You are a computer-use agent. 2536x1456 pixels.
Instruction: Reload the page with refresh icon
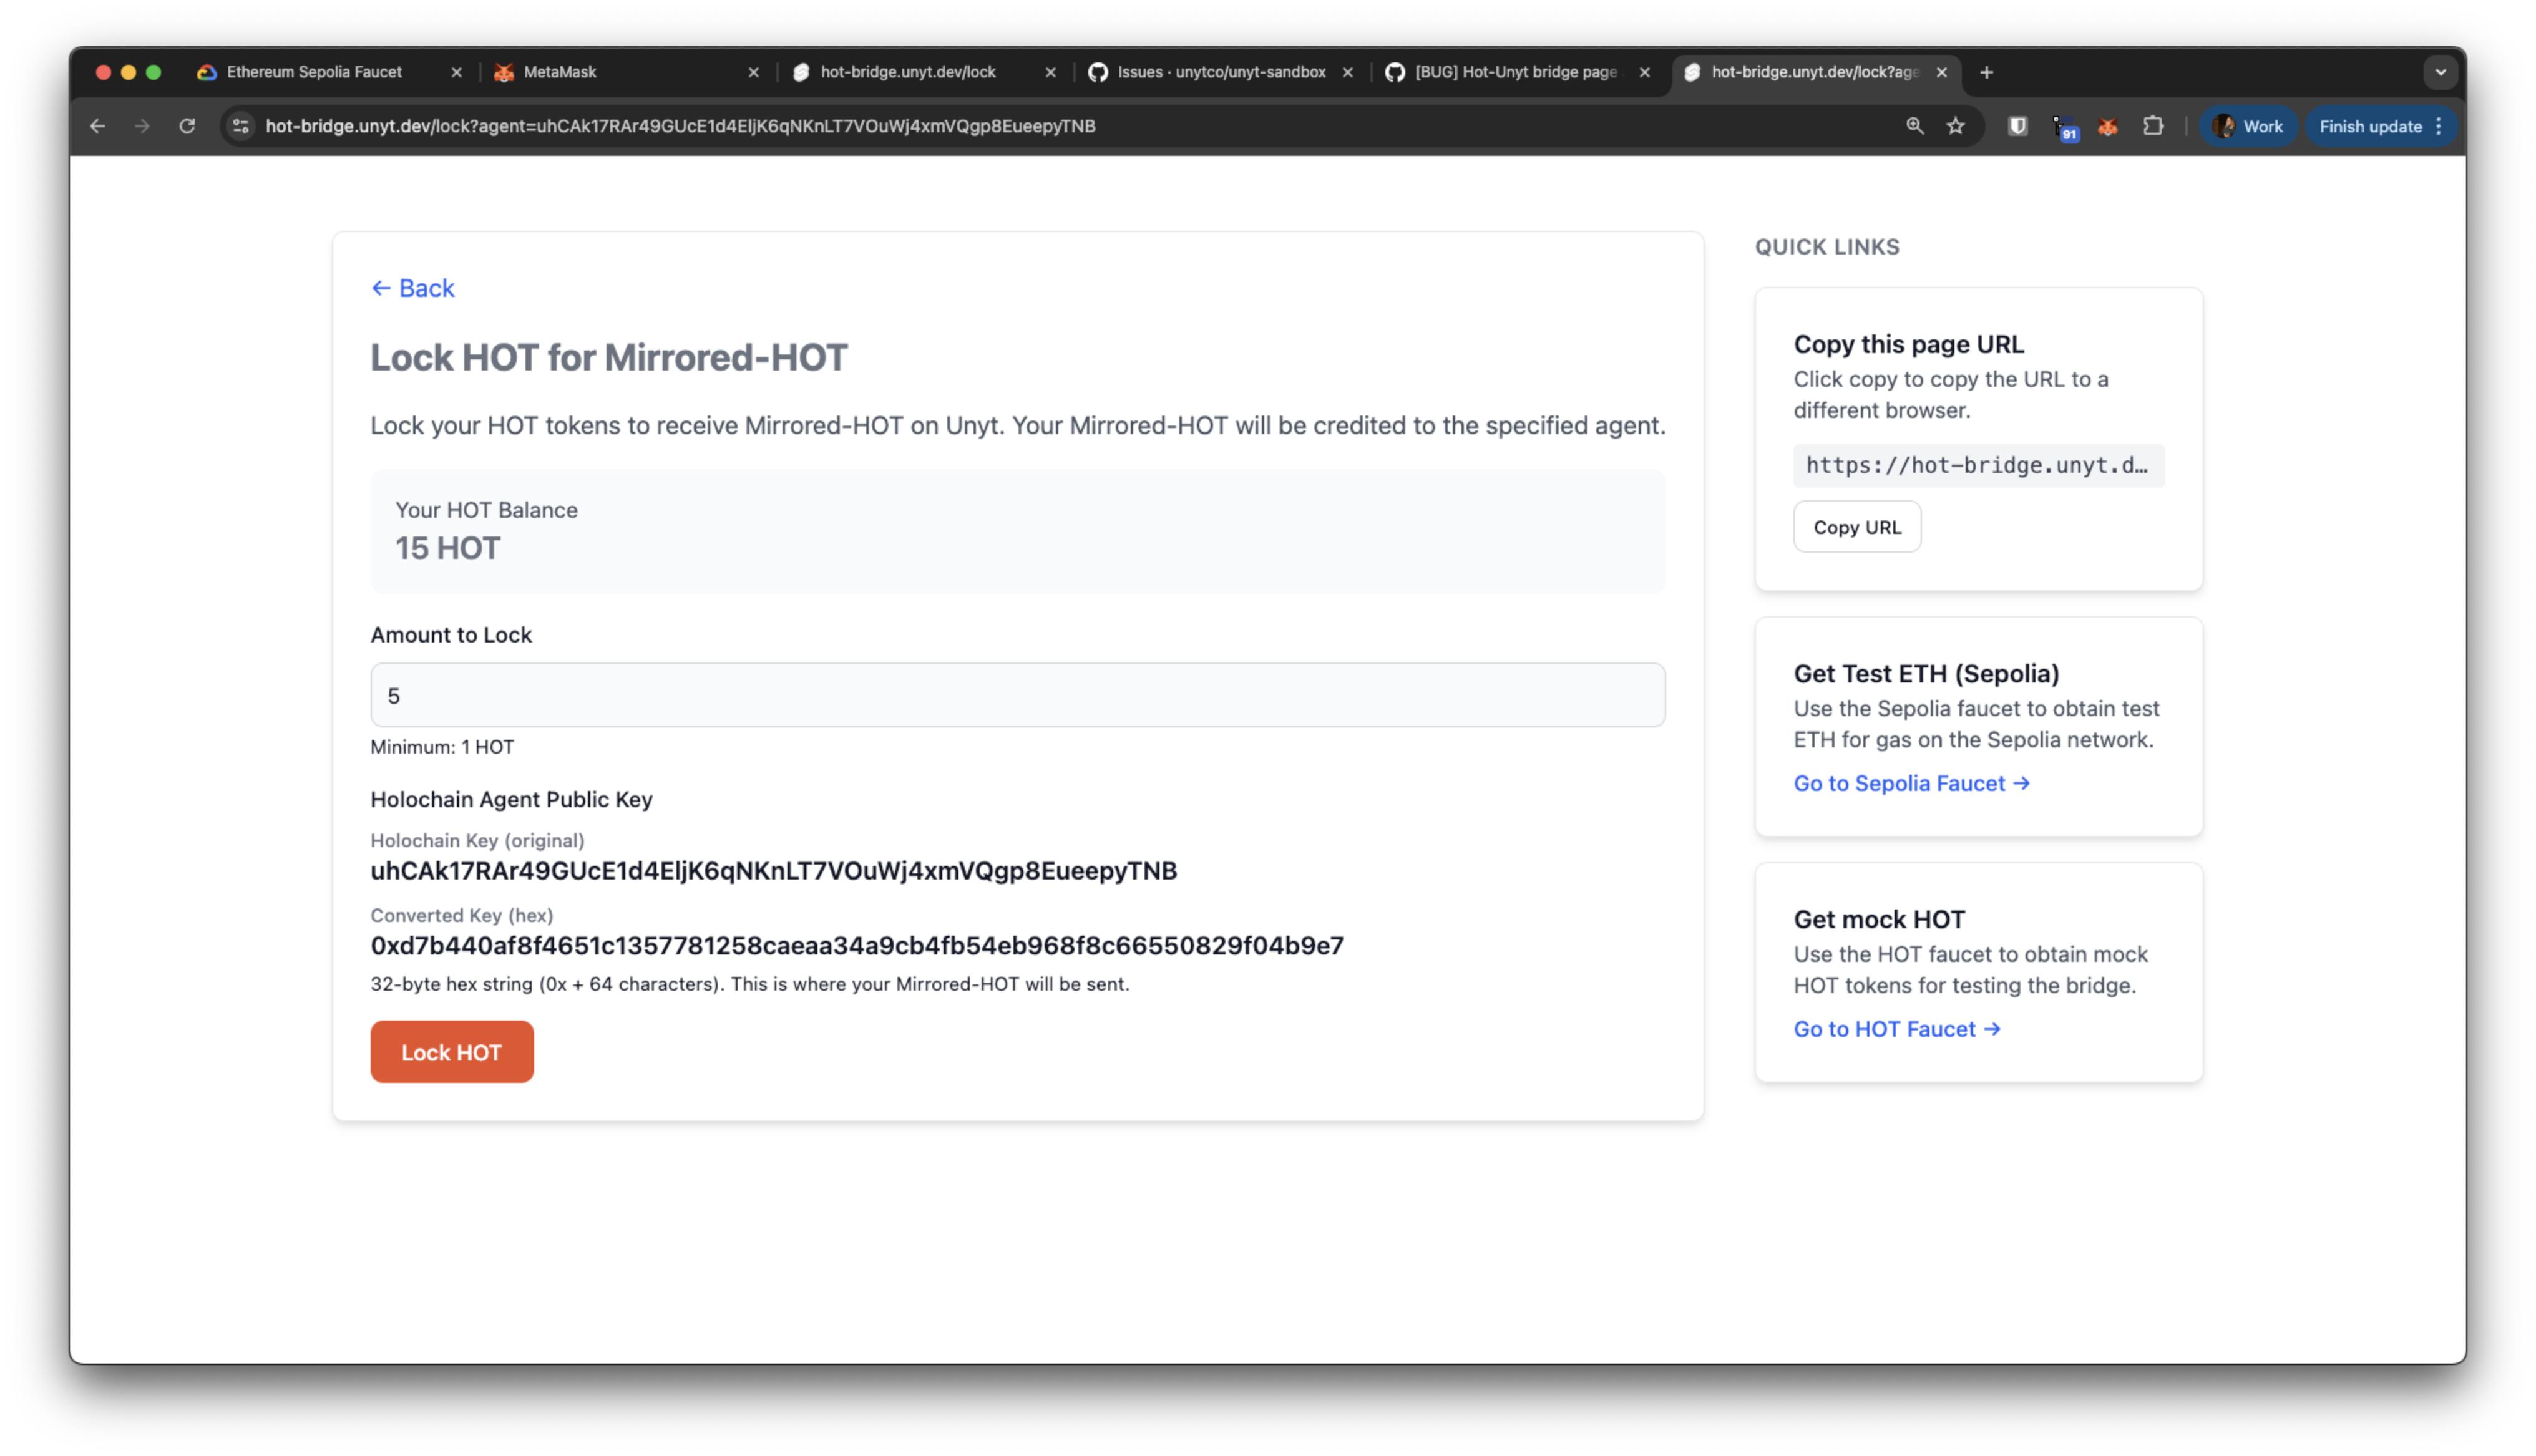[x=187, y=126]
